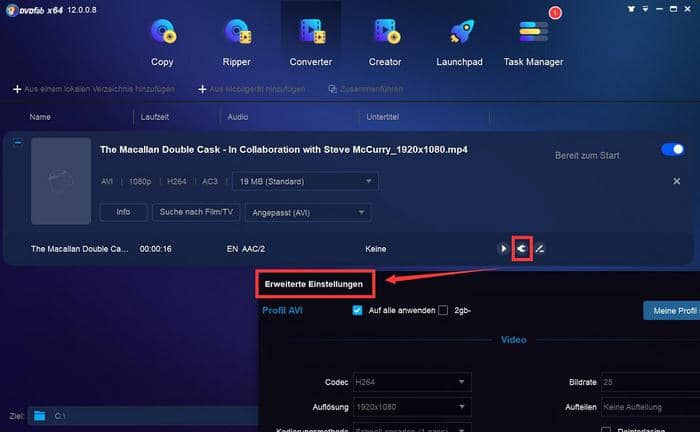Click the Ziel path field C:\
Screen dimensions: 700x432
(143, 416)
